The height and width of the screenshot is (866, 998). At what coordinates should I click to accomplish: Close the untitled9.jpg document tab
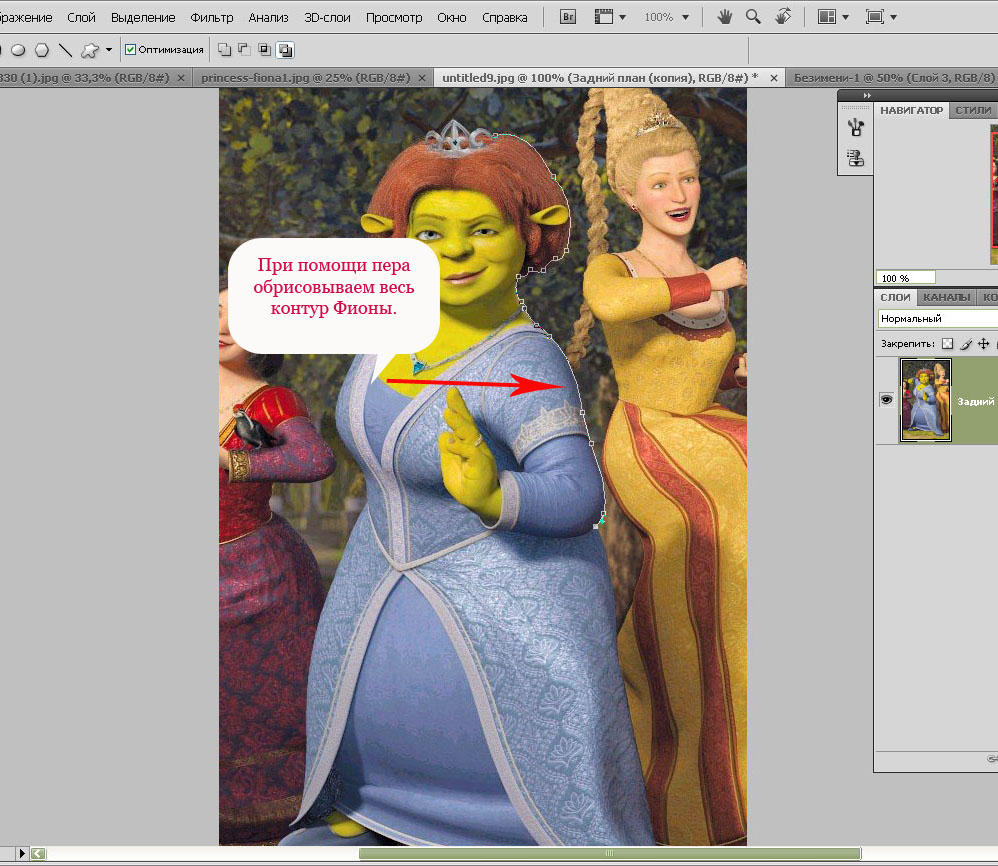774,78
